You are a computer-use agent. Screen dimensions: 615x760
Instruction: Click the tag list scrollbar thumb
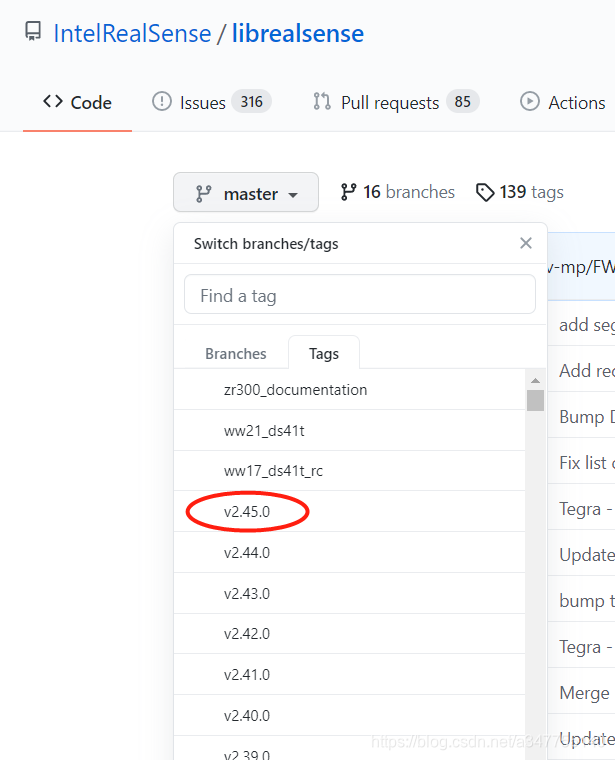point(535,400)
